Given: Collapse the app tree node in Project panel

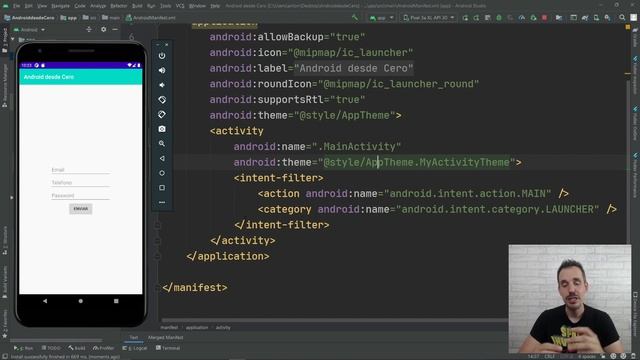Looking at the screenshot, I should (x=13, y=40).
